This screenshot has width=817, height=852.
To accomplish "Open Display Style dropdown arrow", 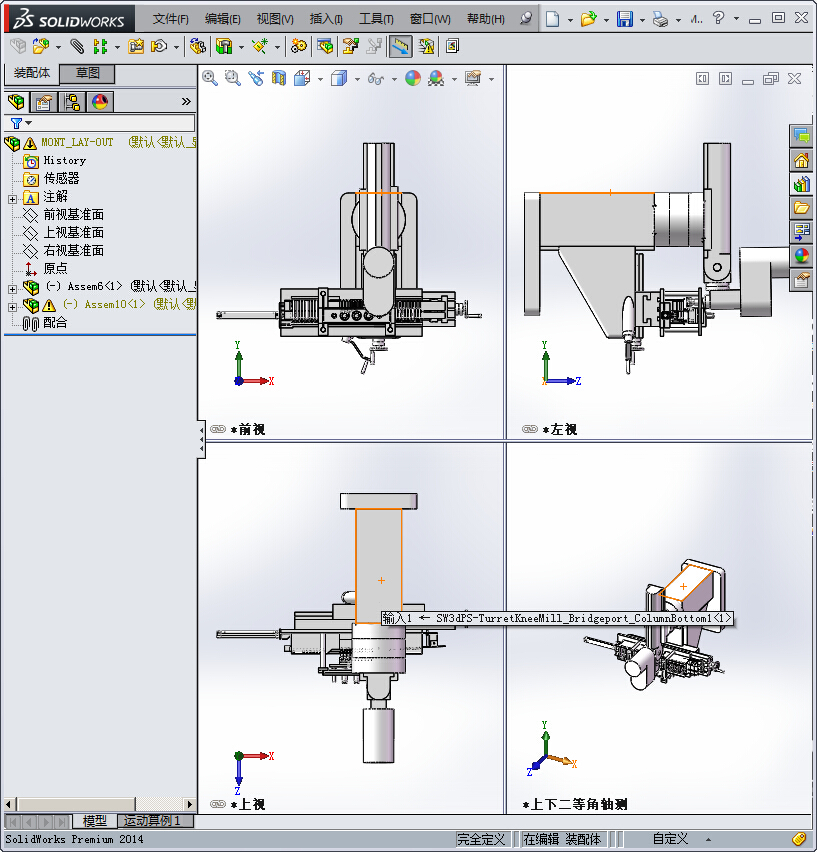I will (x=357, y=79).
